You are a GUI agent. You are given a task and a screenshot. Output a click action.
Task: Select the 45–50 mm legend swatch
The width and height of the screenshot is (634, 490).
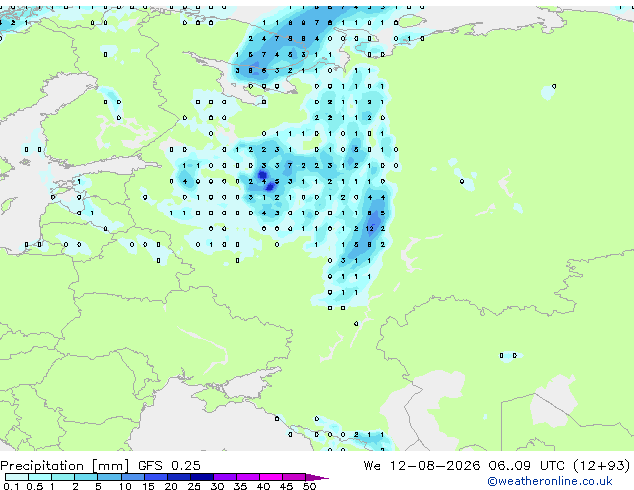coord(294,477)
